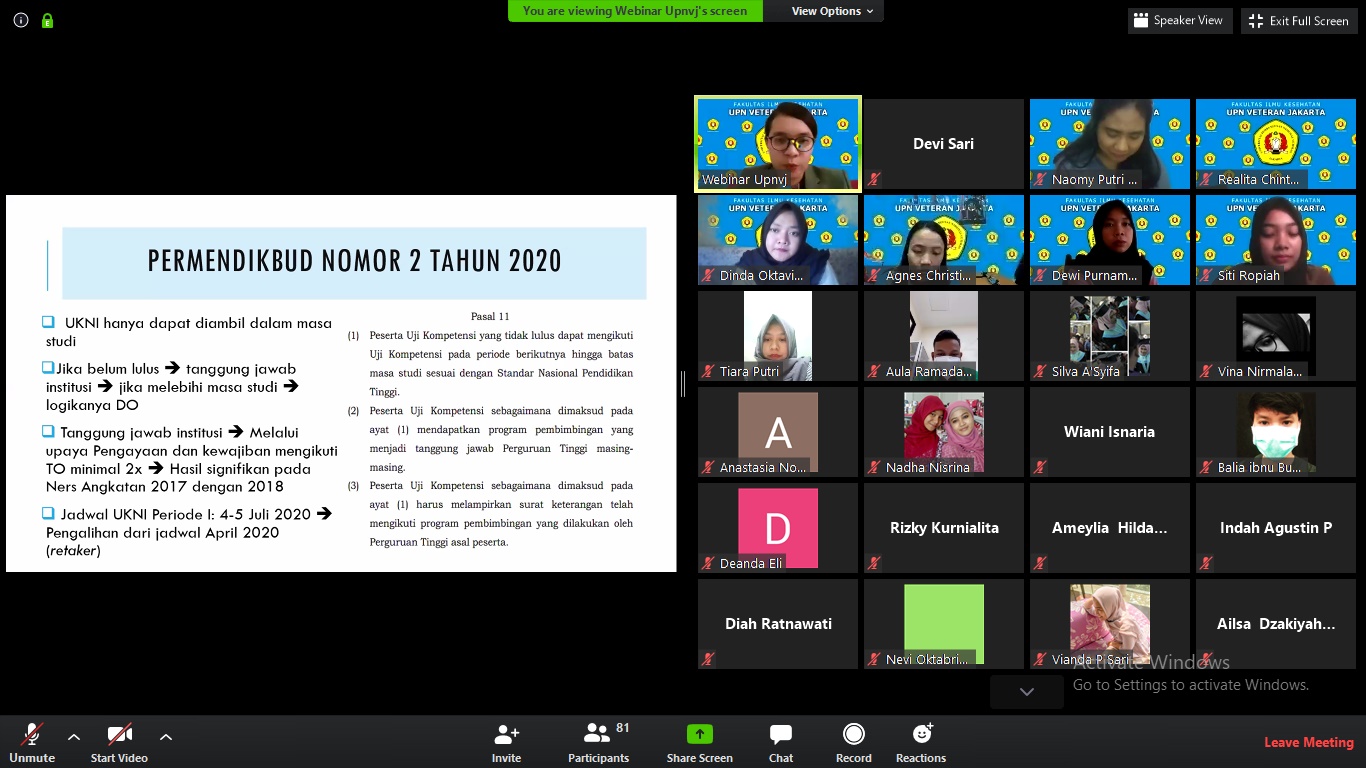This screenshot has height=768, width=1366.
Task: Click the meeting info icon
Action: click(x=21, y=20)
